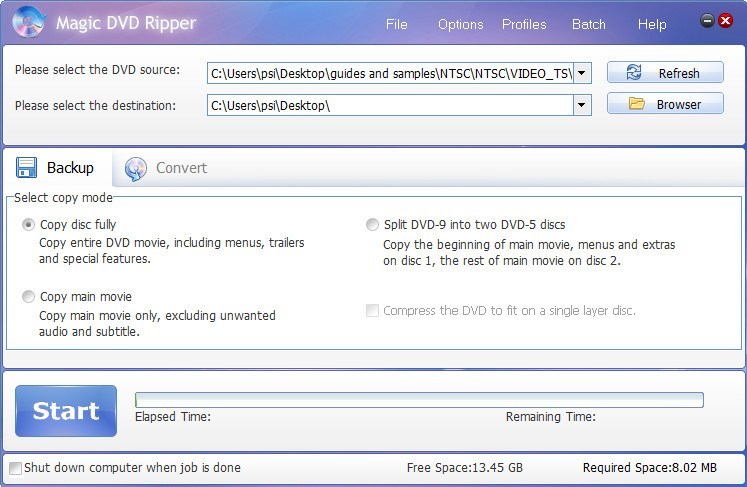Click the large Start button

[66, 411]
